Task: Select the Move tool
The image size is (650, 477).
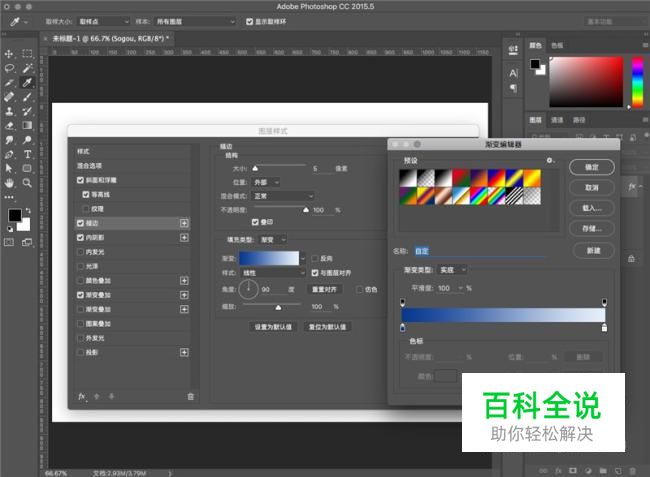Action: (x=9, y=54)
